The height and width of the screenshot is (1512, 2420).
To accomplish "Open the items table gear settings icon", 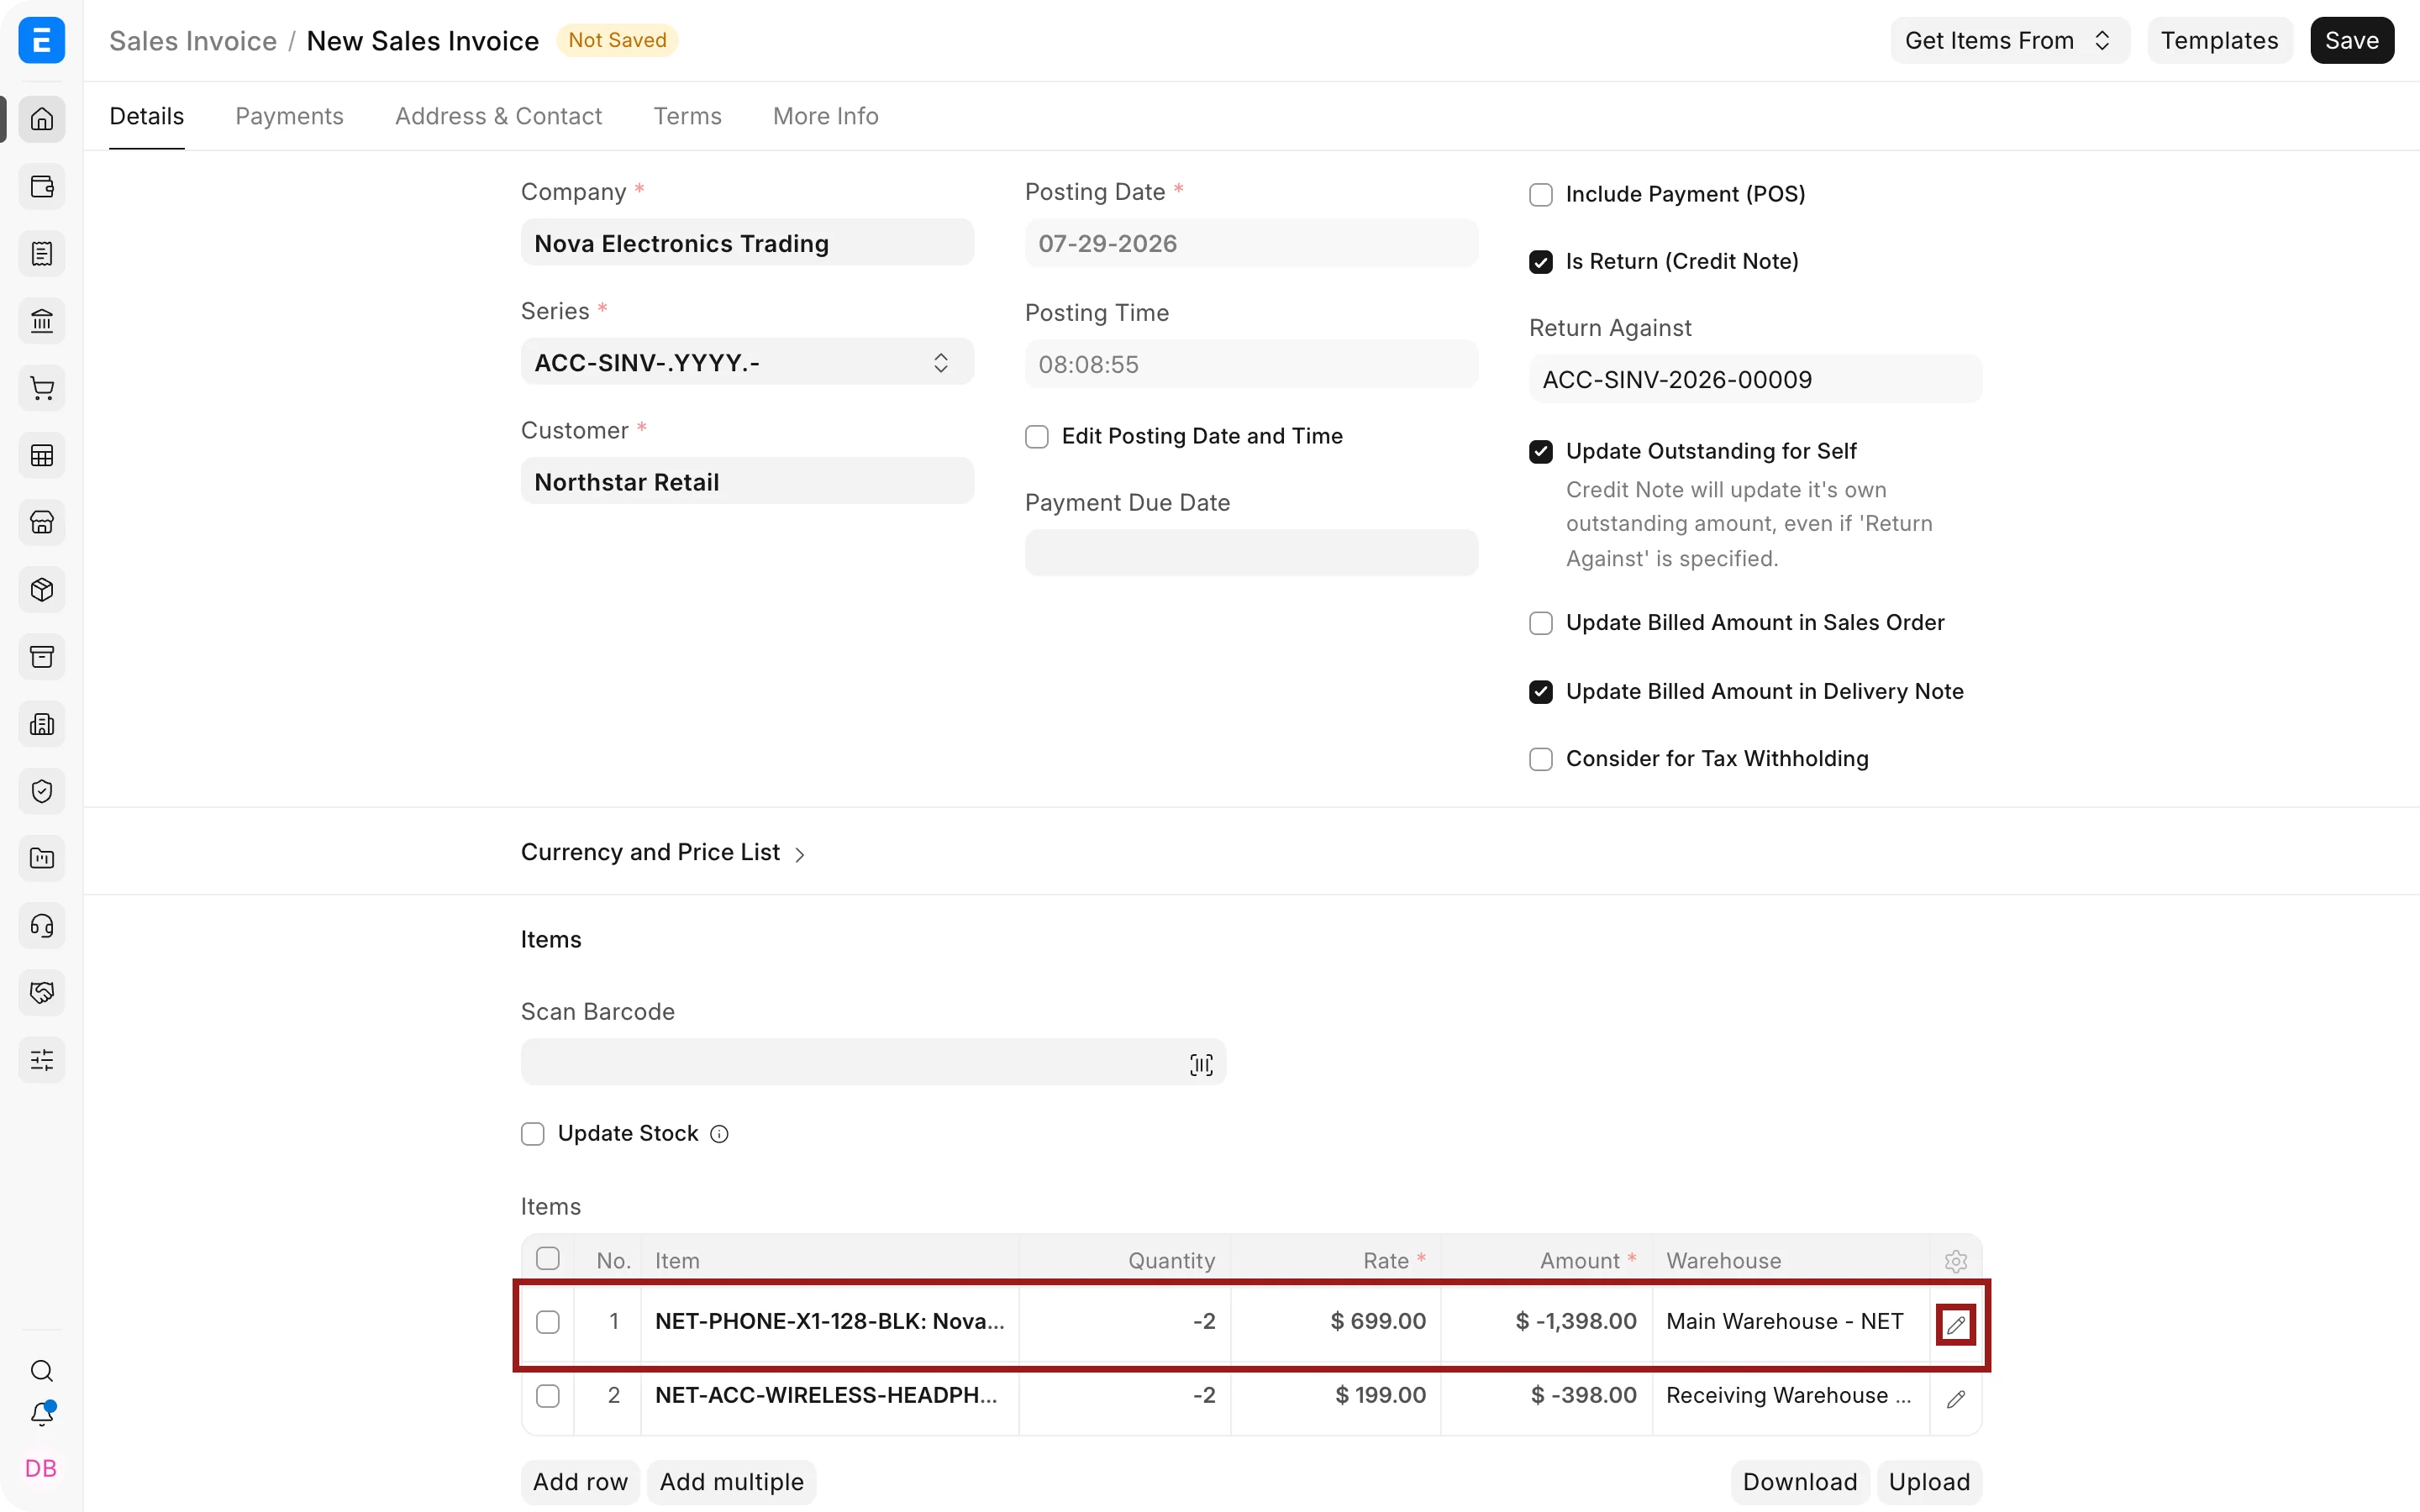I will (1956, 1261).
